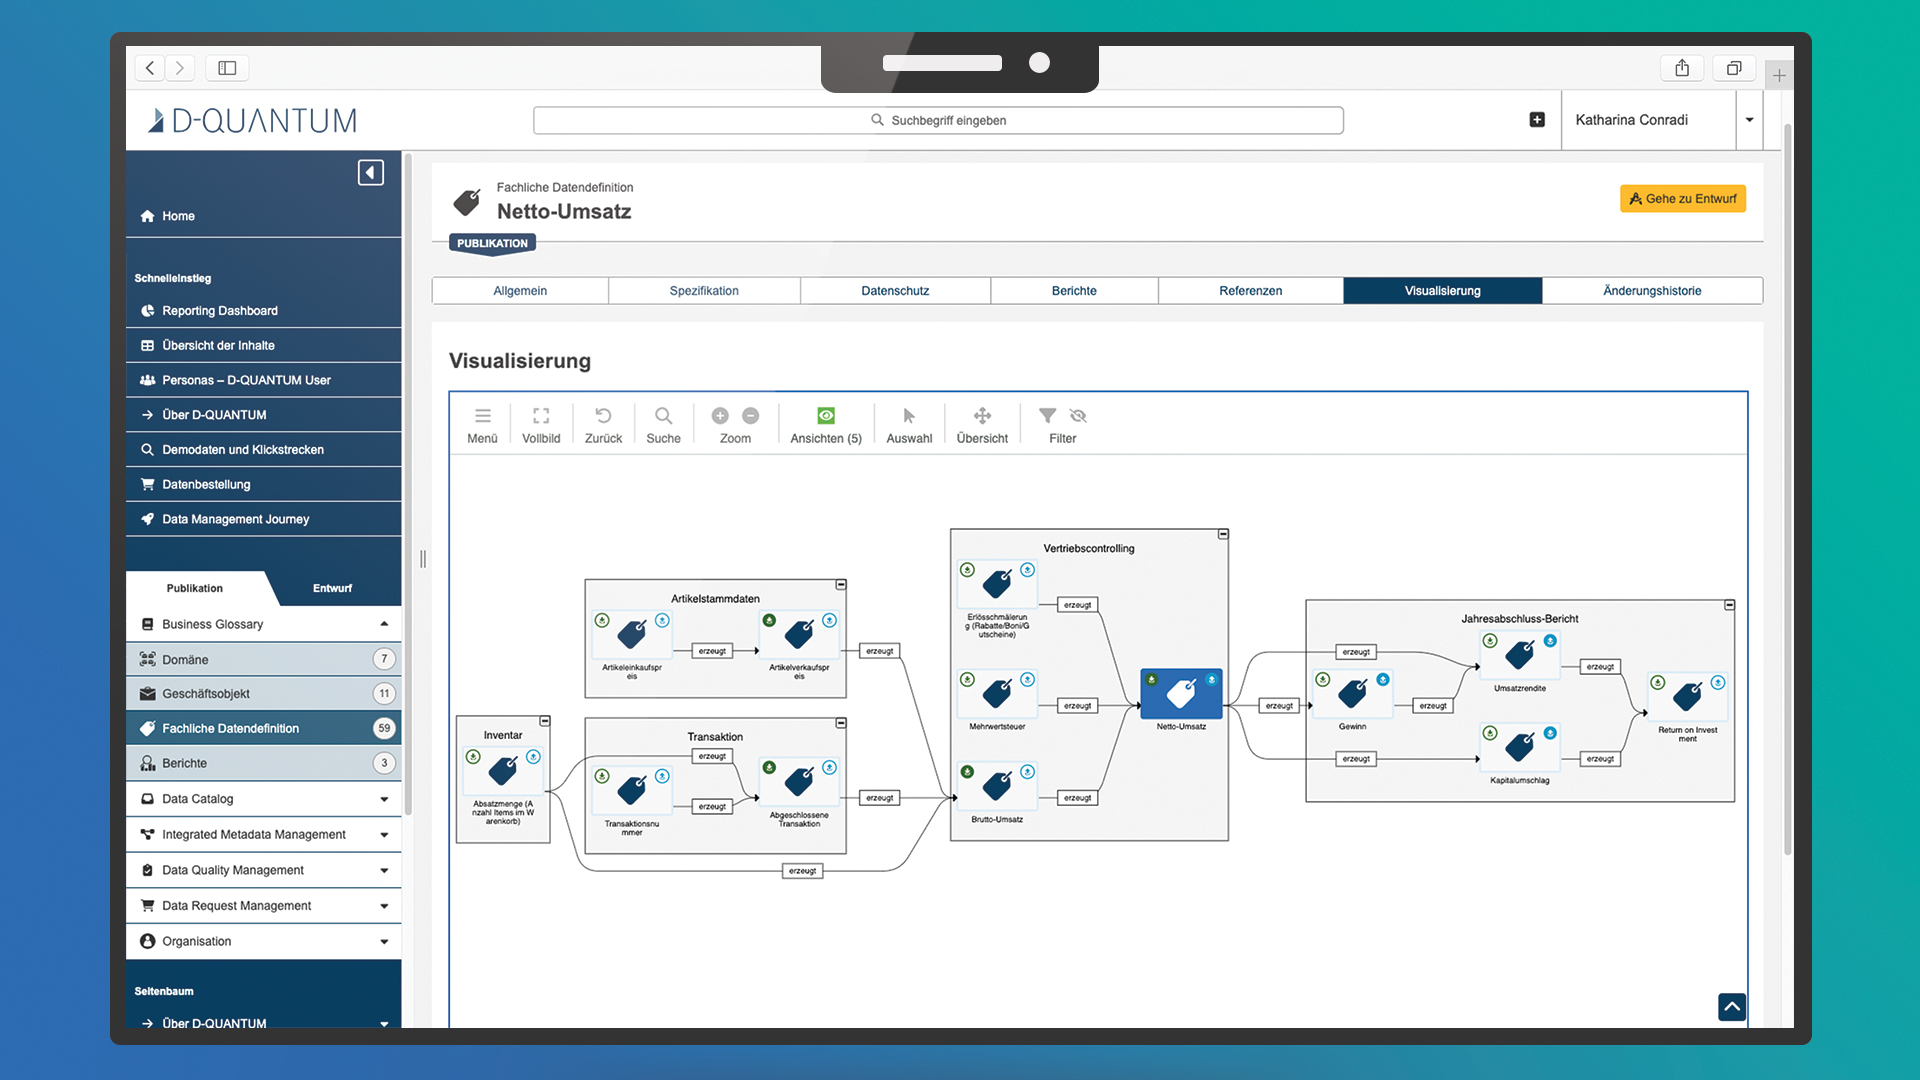Toggle the hidden-filter crossed eye icon
1920x1080 pixels.
click(x=1078, y=416)
